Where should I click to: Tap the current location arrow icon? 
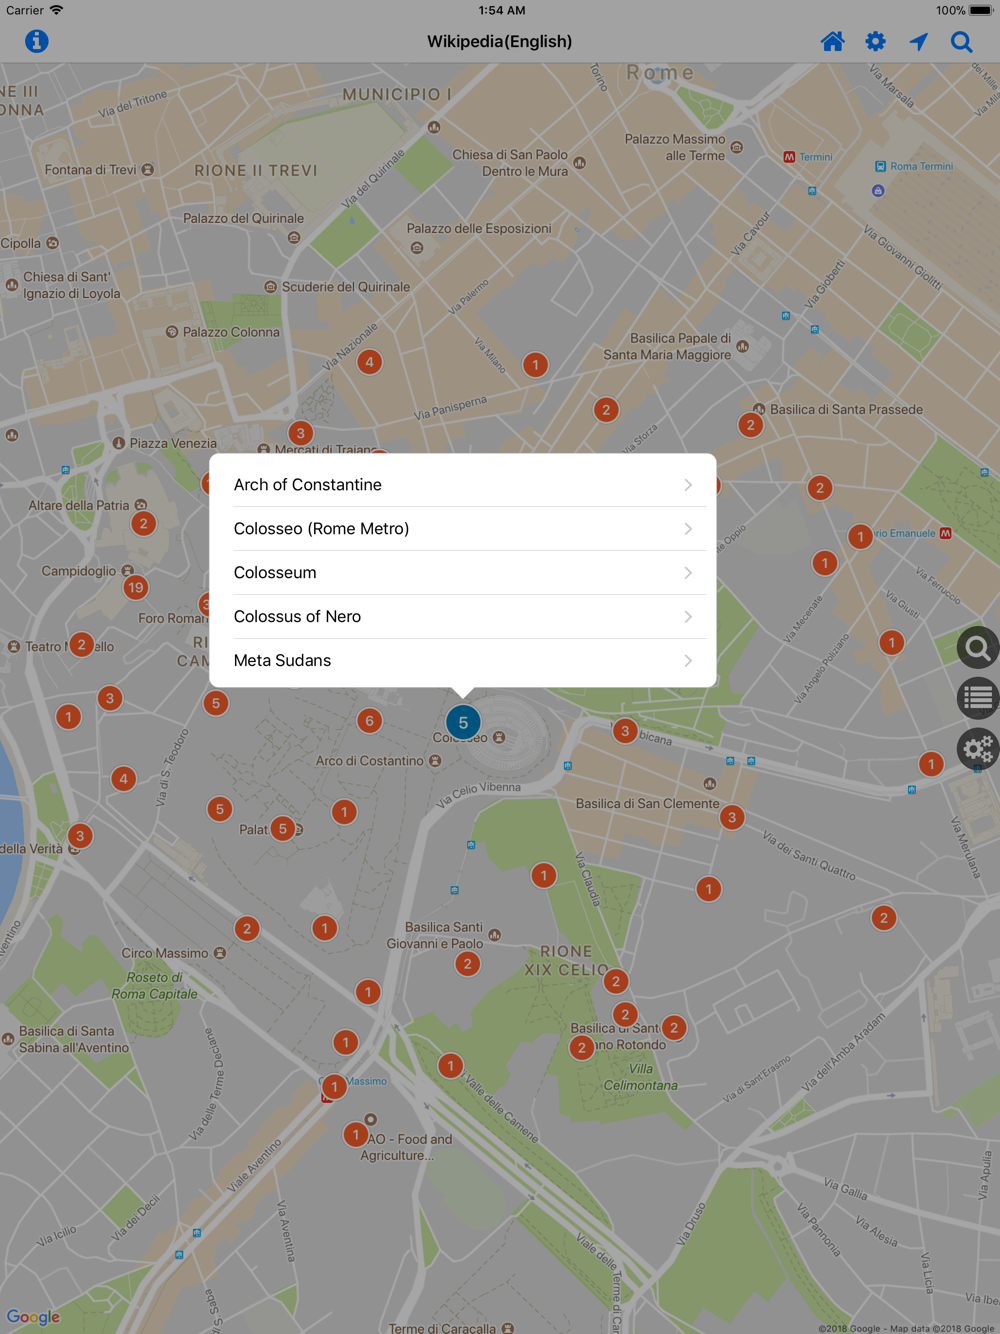click(x=918, y=41)
